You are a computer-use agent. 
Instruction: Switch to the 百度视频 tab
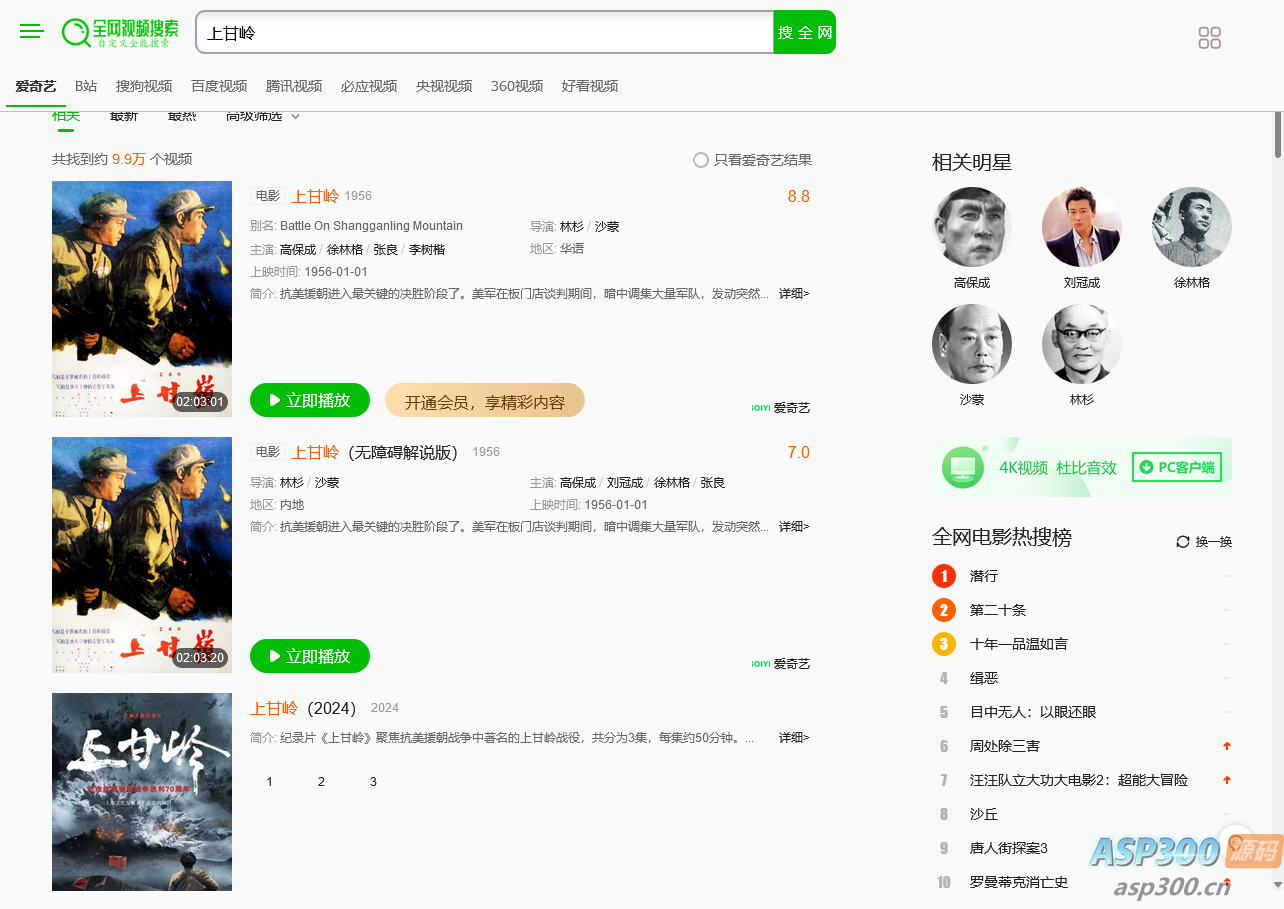219,86
